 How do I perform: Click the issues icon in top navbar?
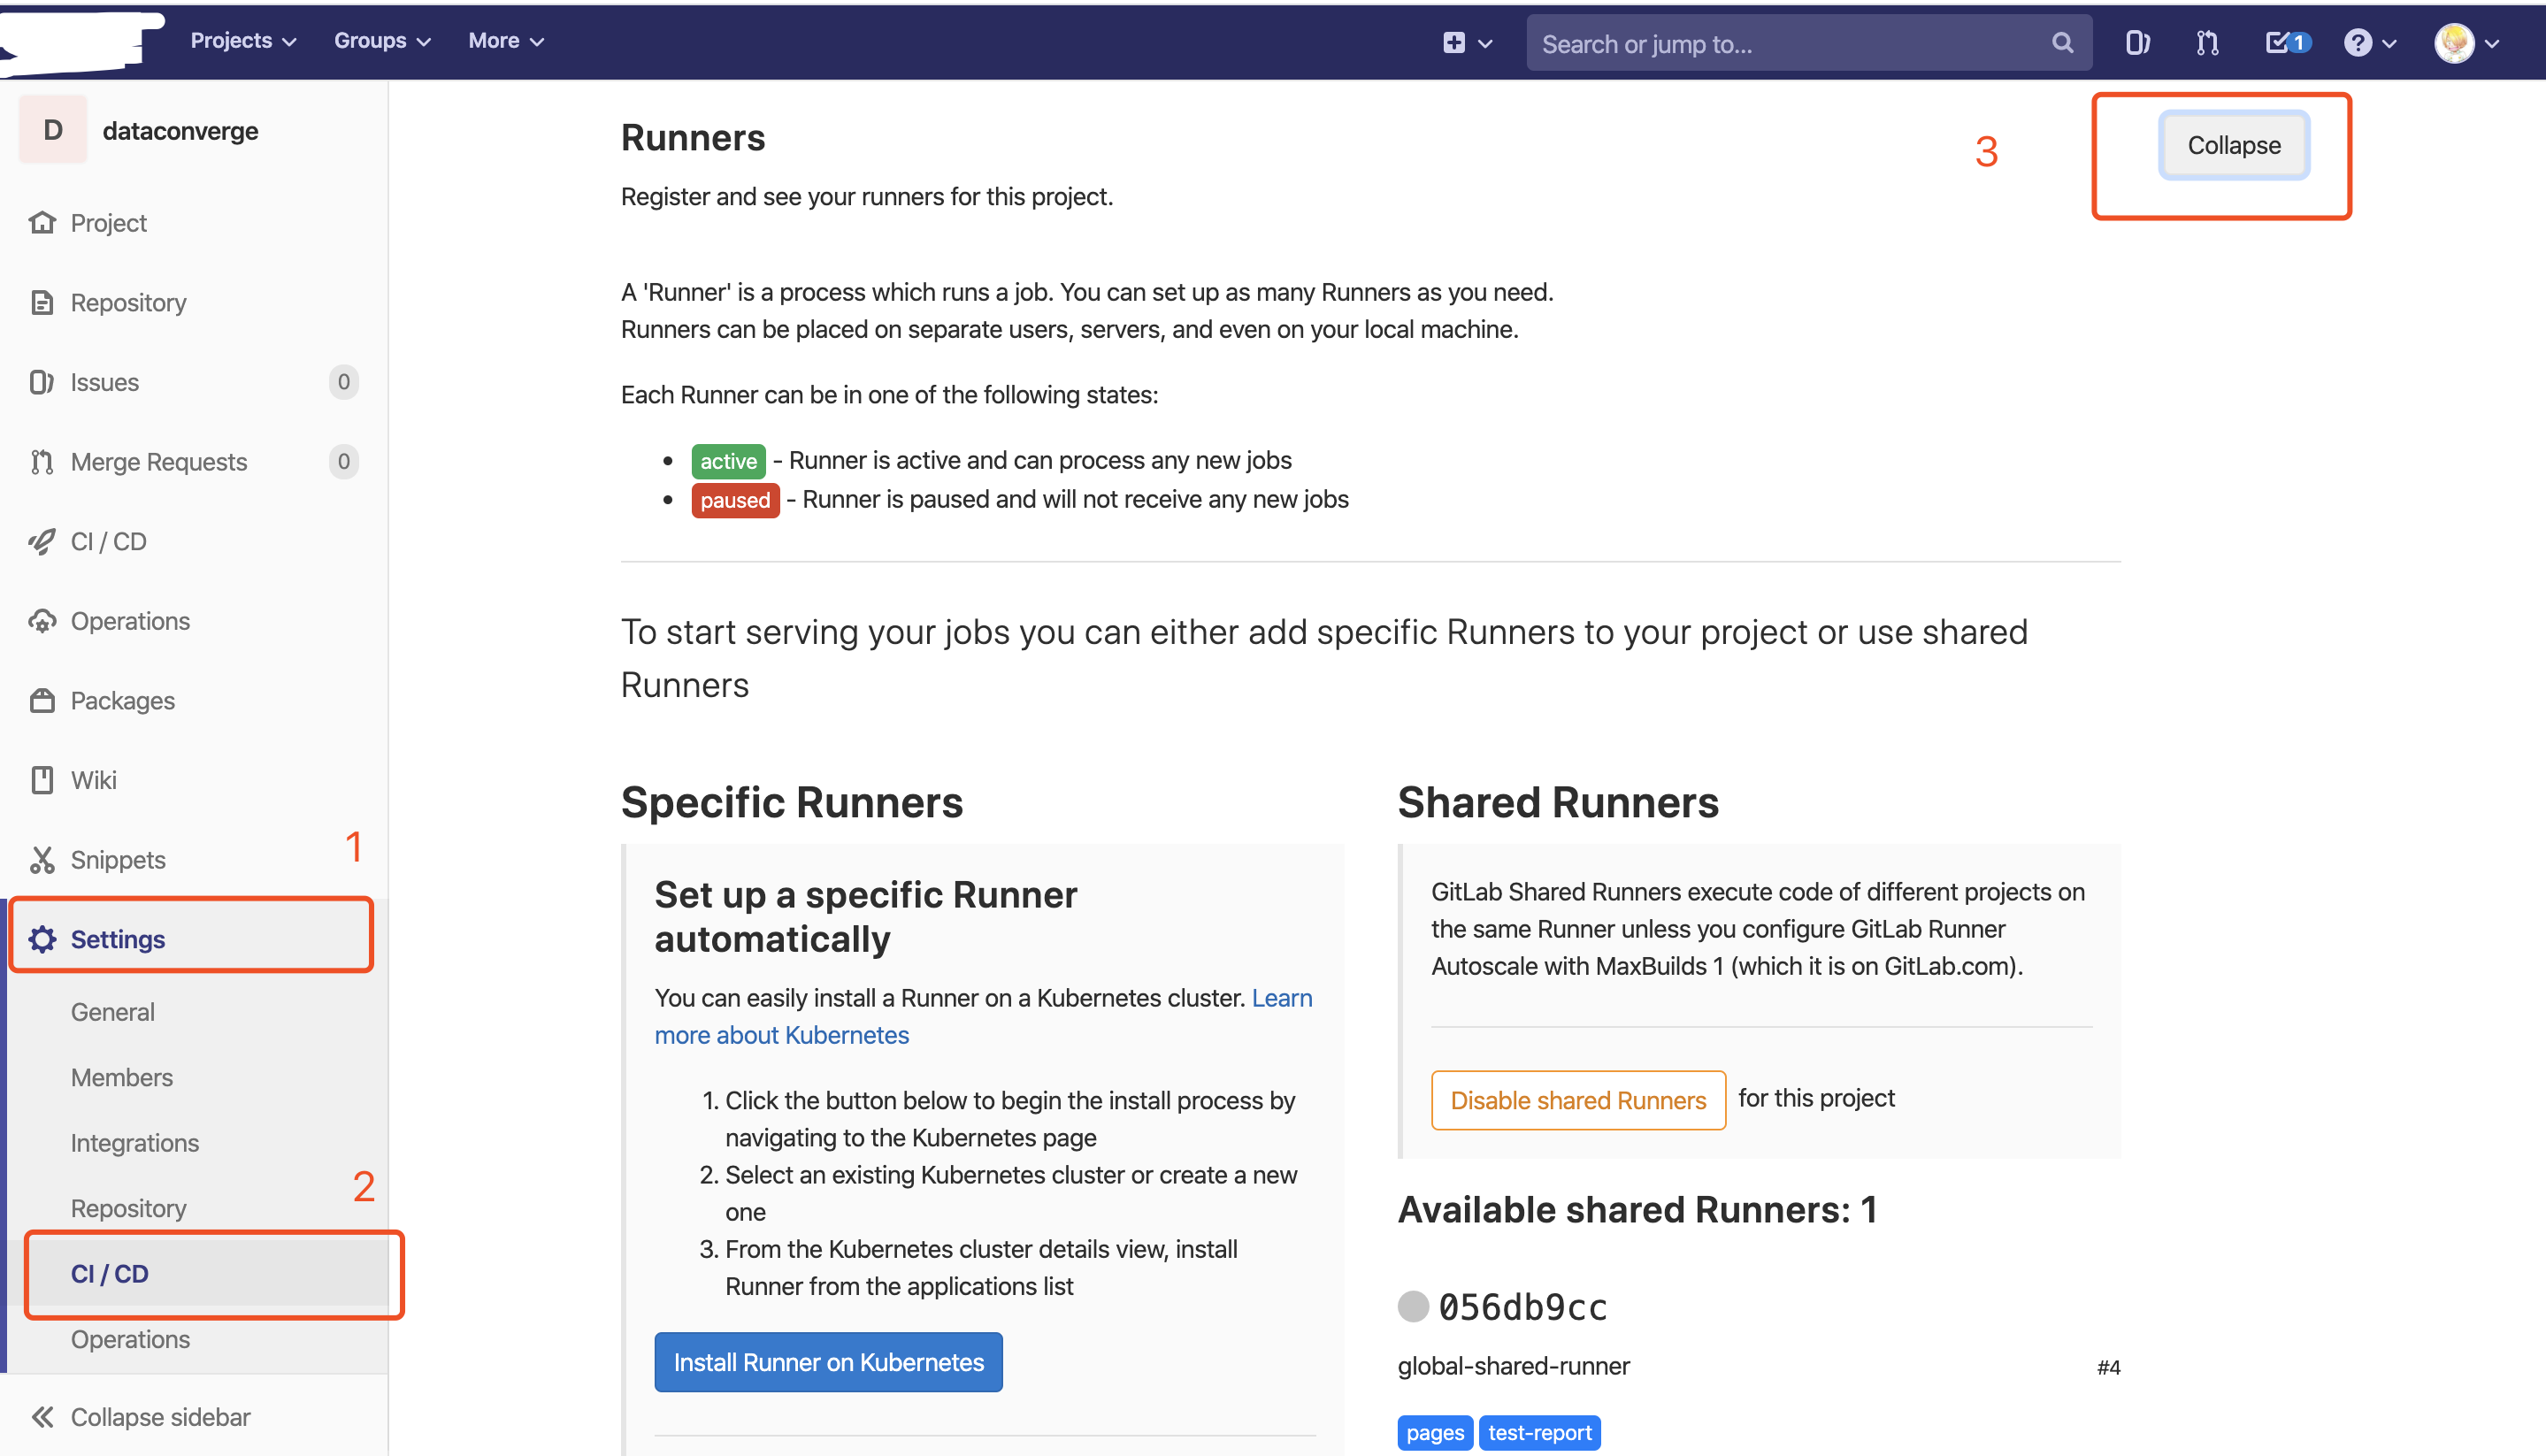[2137, 43]
